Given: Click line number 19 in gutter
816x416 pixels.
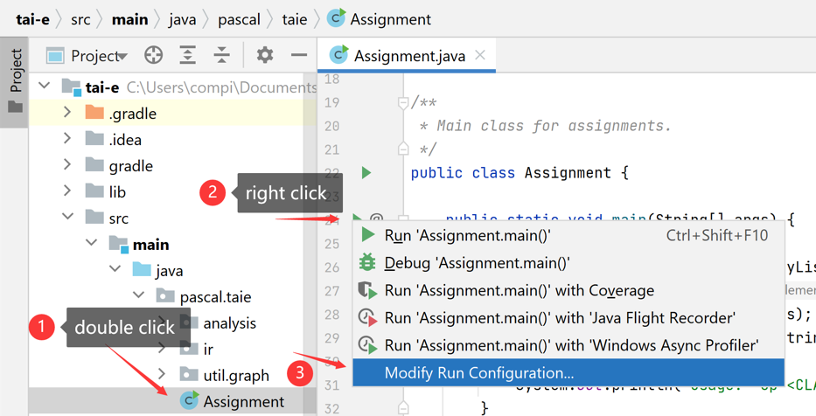Looking at the screenshot, I should tap(332, 102).
